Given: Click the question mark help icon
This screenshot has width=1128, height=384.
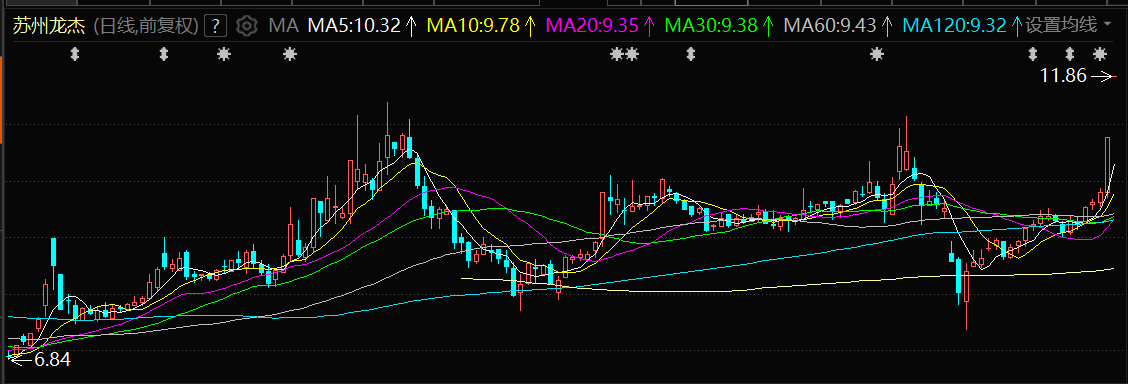Looking at the screenshot, I should (x=216, y=27).
